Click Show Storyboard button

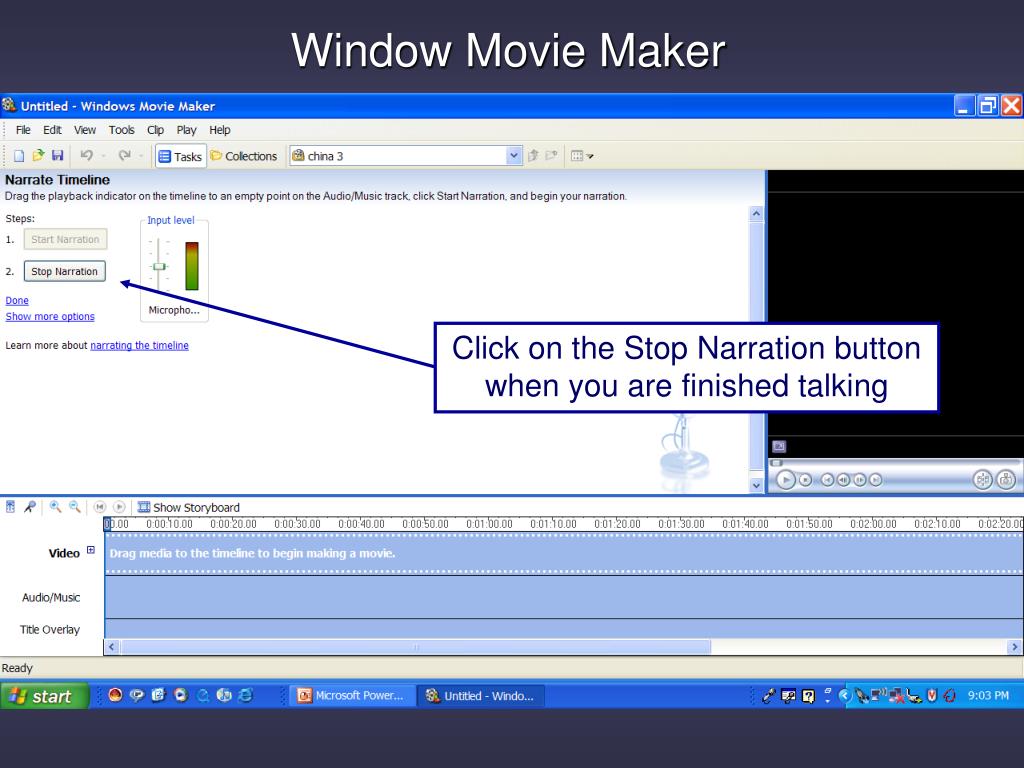pos(189,507)
